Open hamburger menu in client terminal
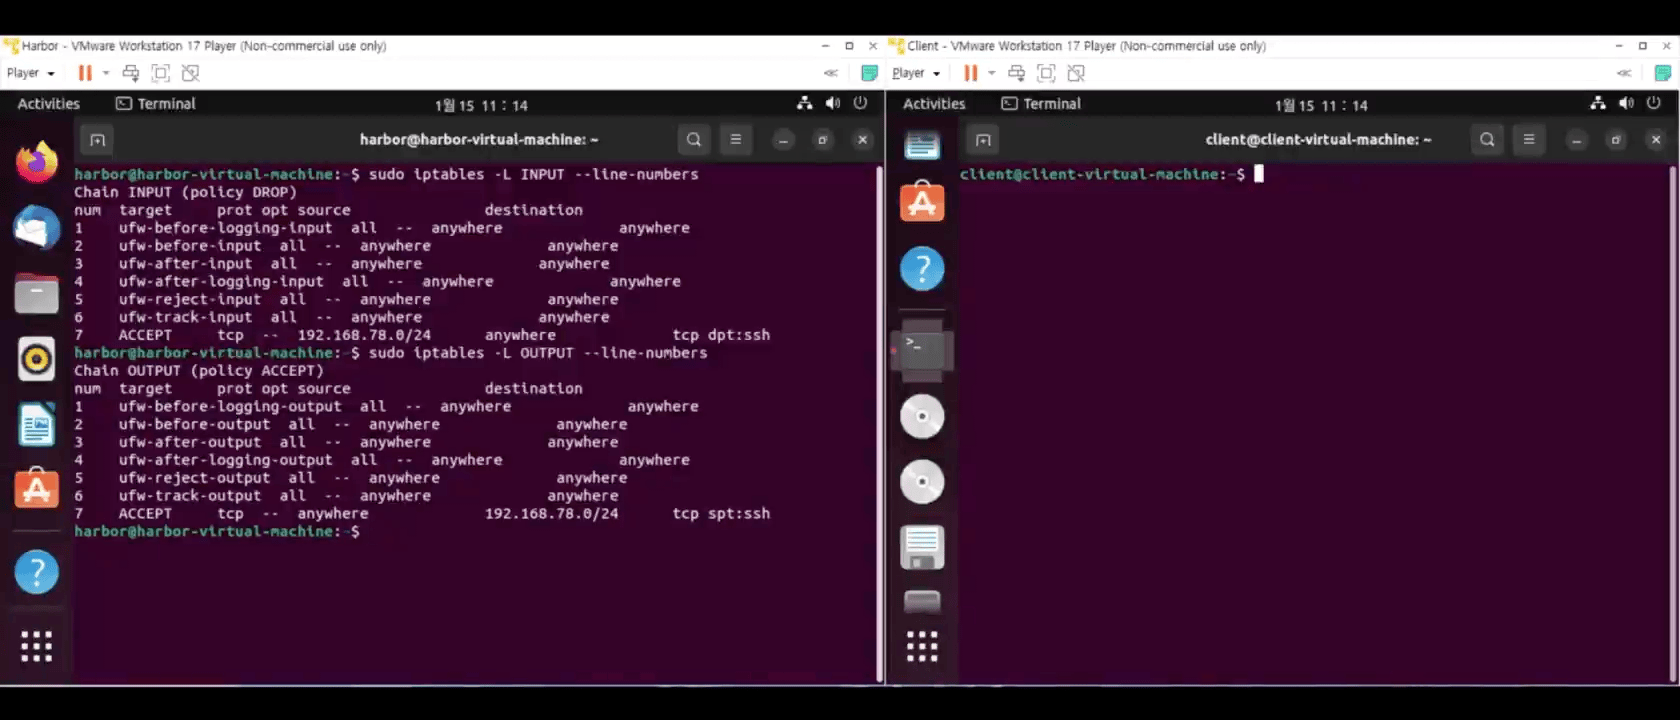The height and width of the screenshot is (720, 1680). click(x=1528, y=140)
